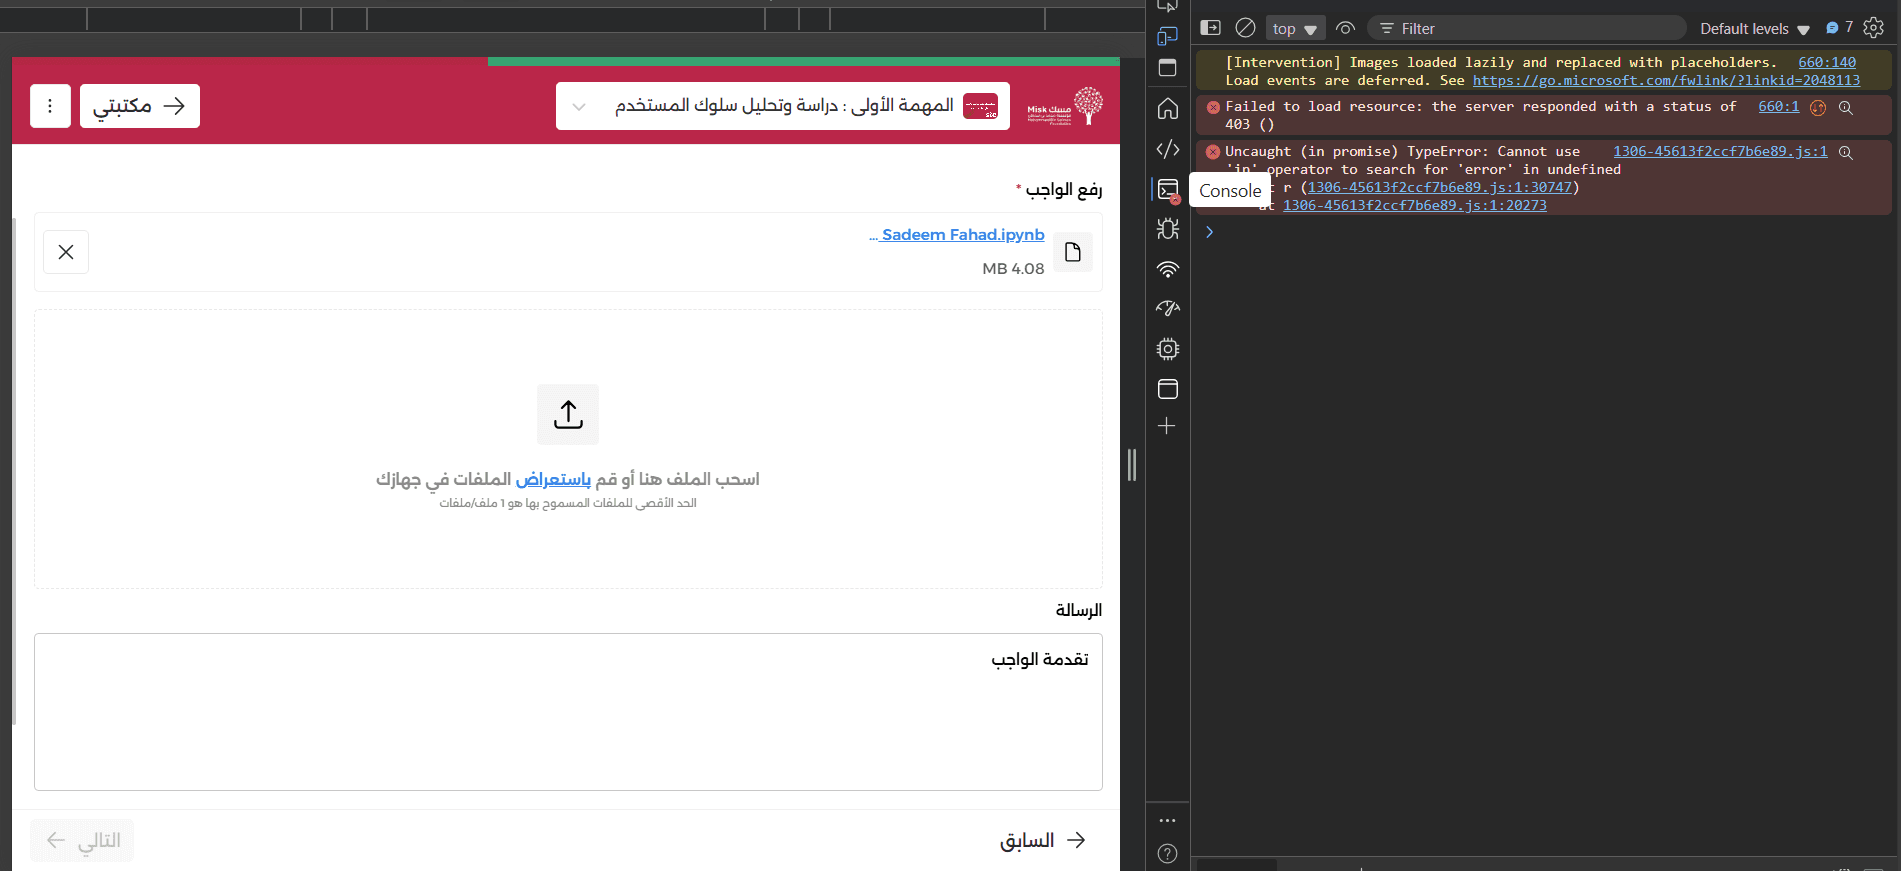This screenshot has width=1901, height=871.
Task: Click the upload arrow icon in drop zone
Action: pyautogui.click(x=568, y=414)
